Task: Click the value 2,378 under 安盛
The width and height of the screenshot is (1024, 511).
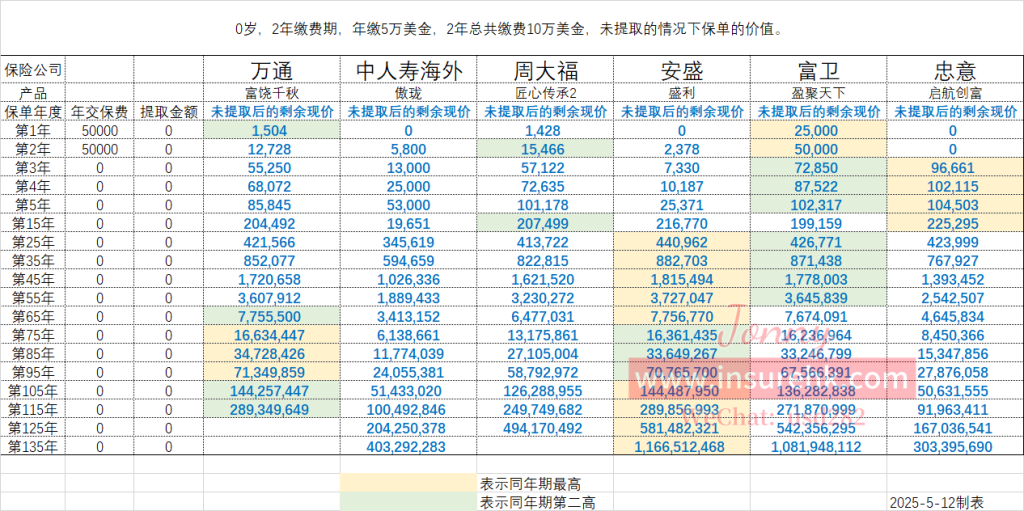Action: coord(682,150)
